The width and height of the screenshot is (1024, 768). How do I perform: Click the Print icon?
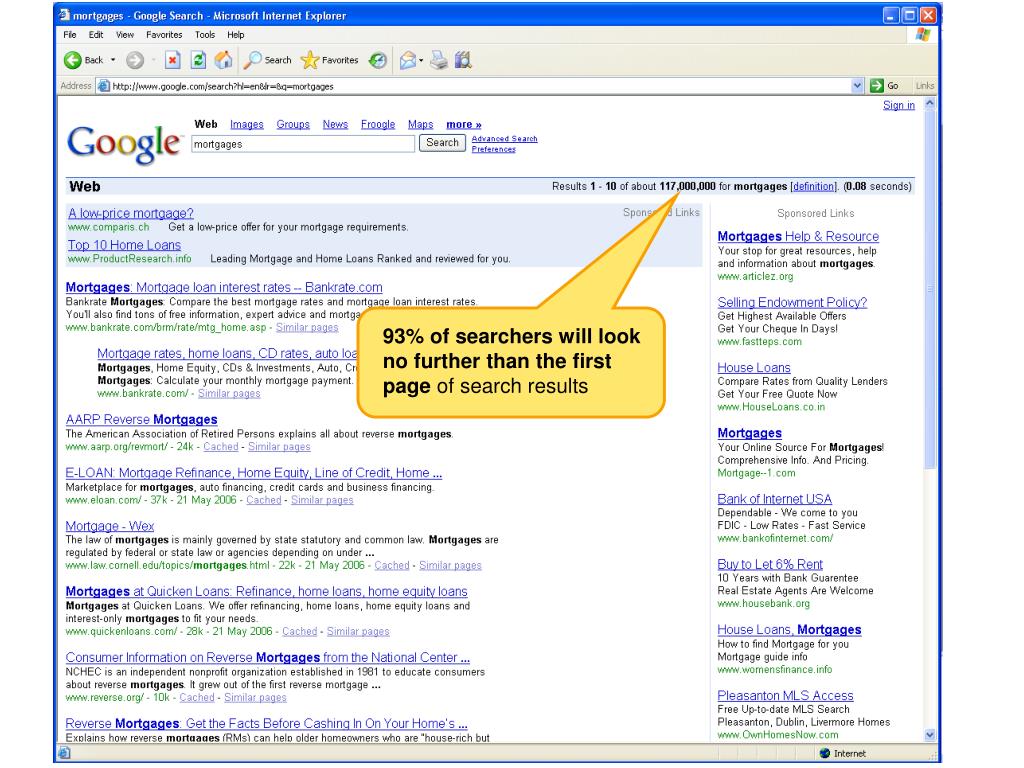(439, 60)
